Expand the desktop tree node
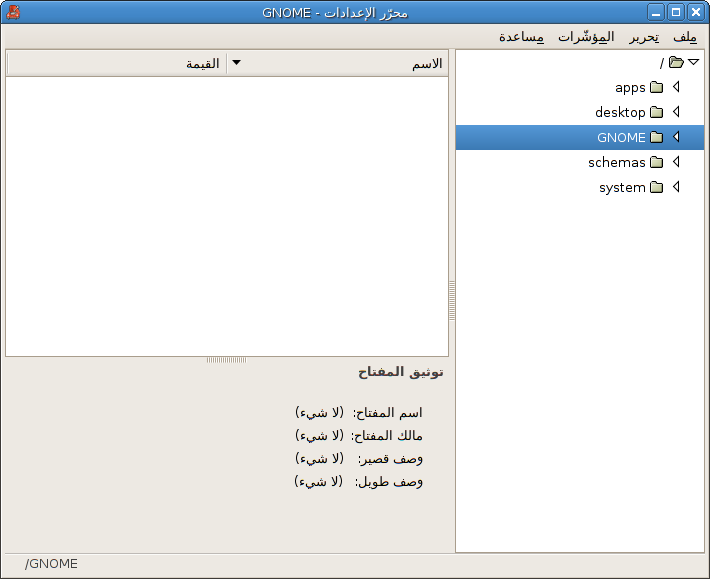This screenshot has width=710, height=579. 677,112
